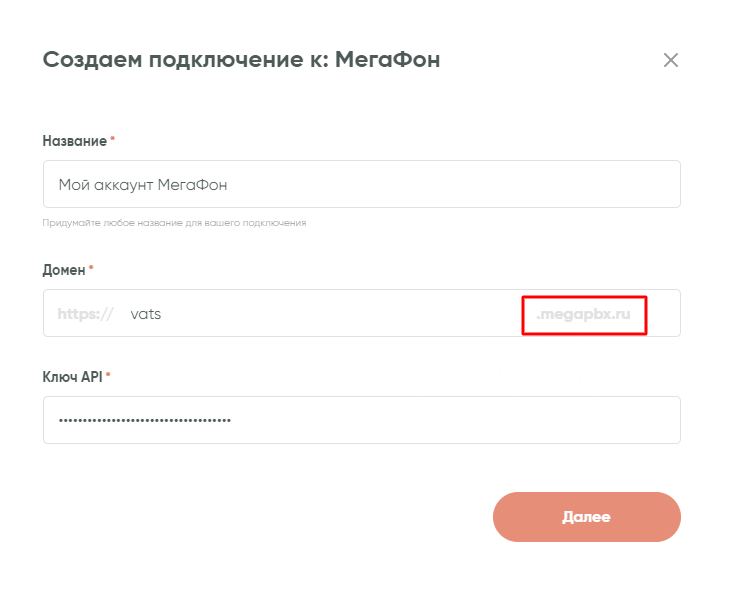
Task: Click the "Название" field label
Action: [x=74, y=141]
